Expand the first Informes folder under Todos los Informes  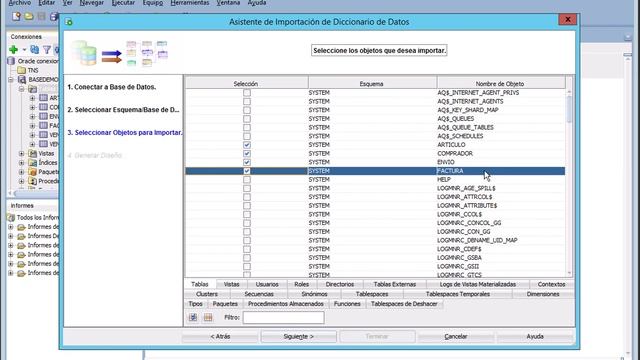[11, 227]
